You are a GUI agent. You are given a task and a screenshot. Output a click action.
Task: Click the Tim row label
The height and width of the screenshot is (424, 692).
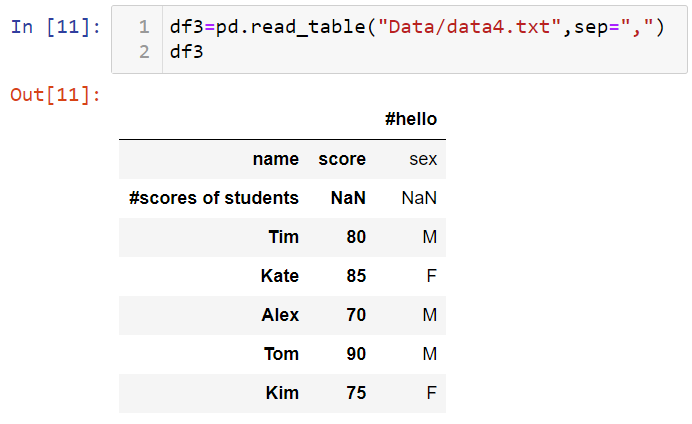(283, 237)
